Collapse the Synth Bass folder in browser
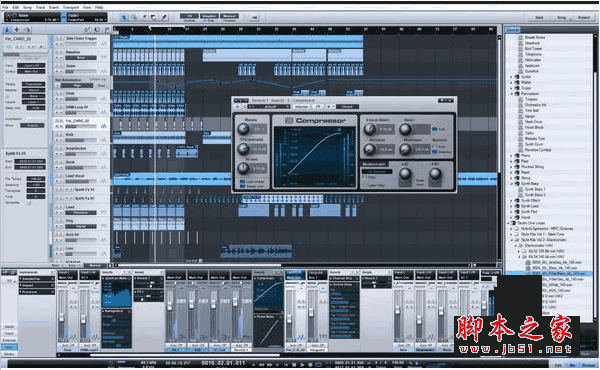Screen dimensions: 600x370 pyautogui.click(x=512, y=184)
